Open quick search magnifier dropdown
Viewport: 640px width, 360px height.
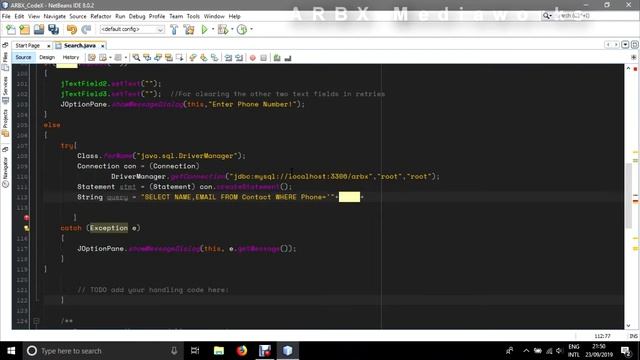click(x=547, y=16)
